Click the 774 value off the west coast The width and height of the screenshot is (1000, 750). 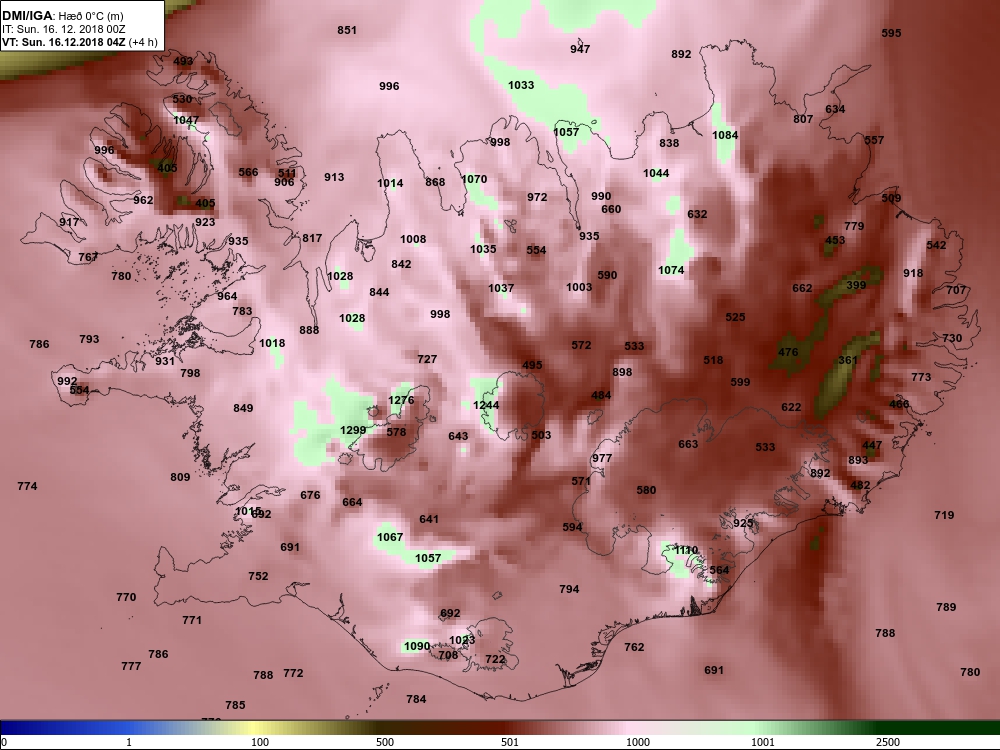(27, 486)
